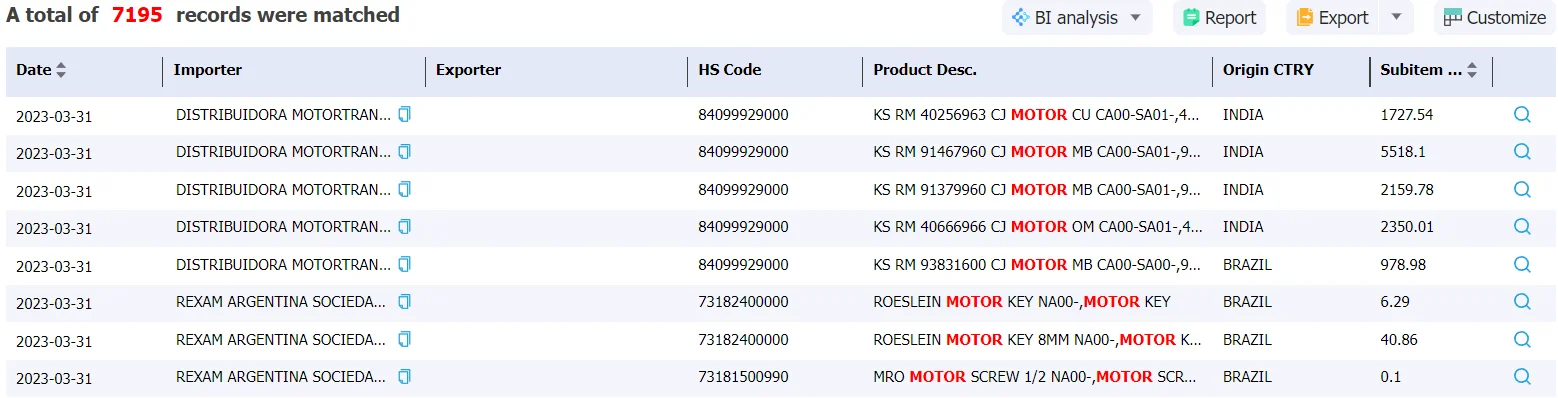Screen dimensions: 1558x398
Task: Copy importer name in the 2159.78 row
Action: tap(404, 189)
